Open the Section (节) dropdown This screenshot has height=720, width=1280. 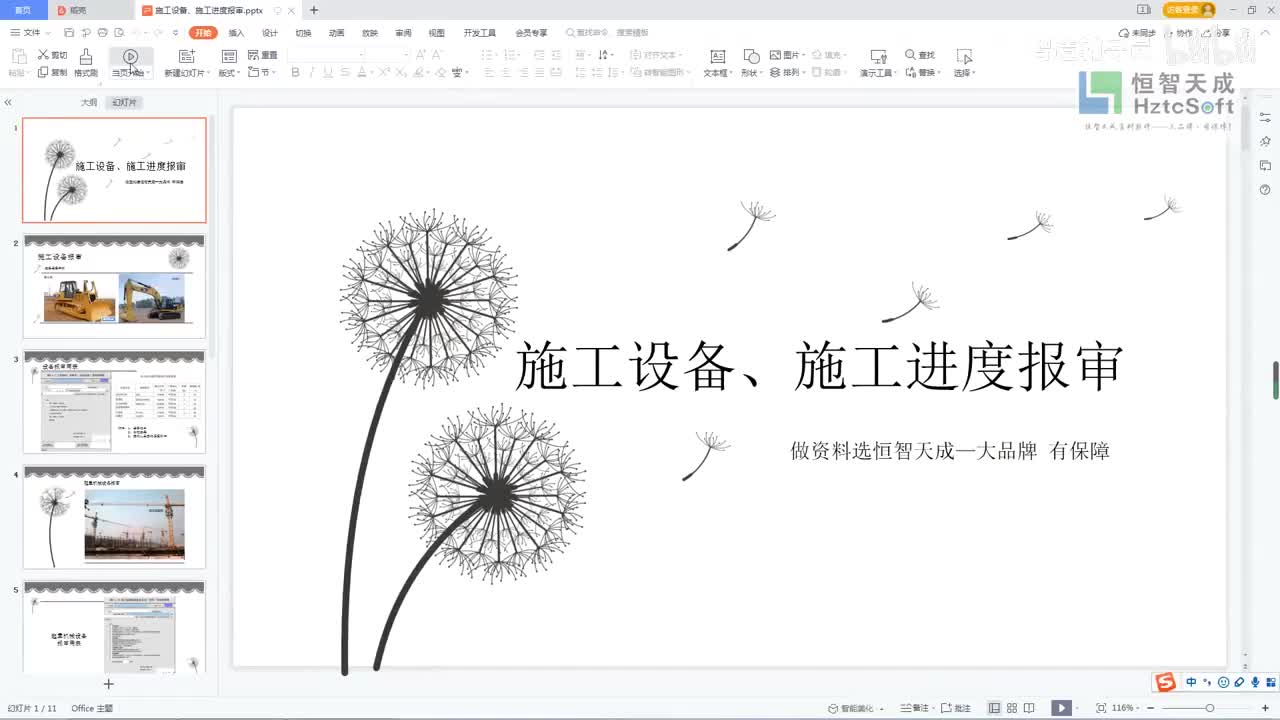tap(262, 72)
